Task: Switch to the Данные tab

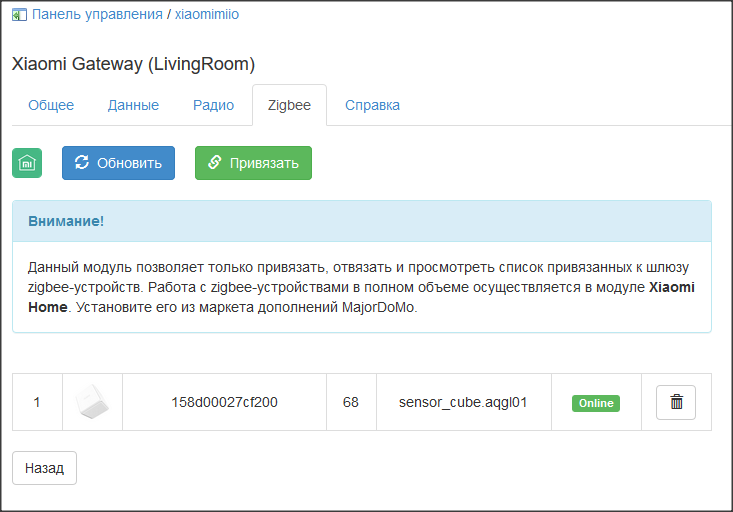Action: [133, 105]
